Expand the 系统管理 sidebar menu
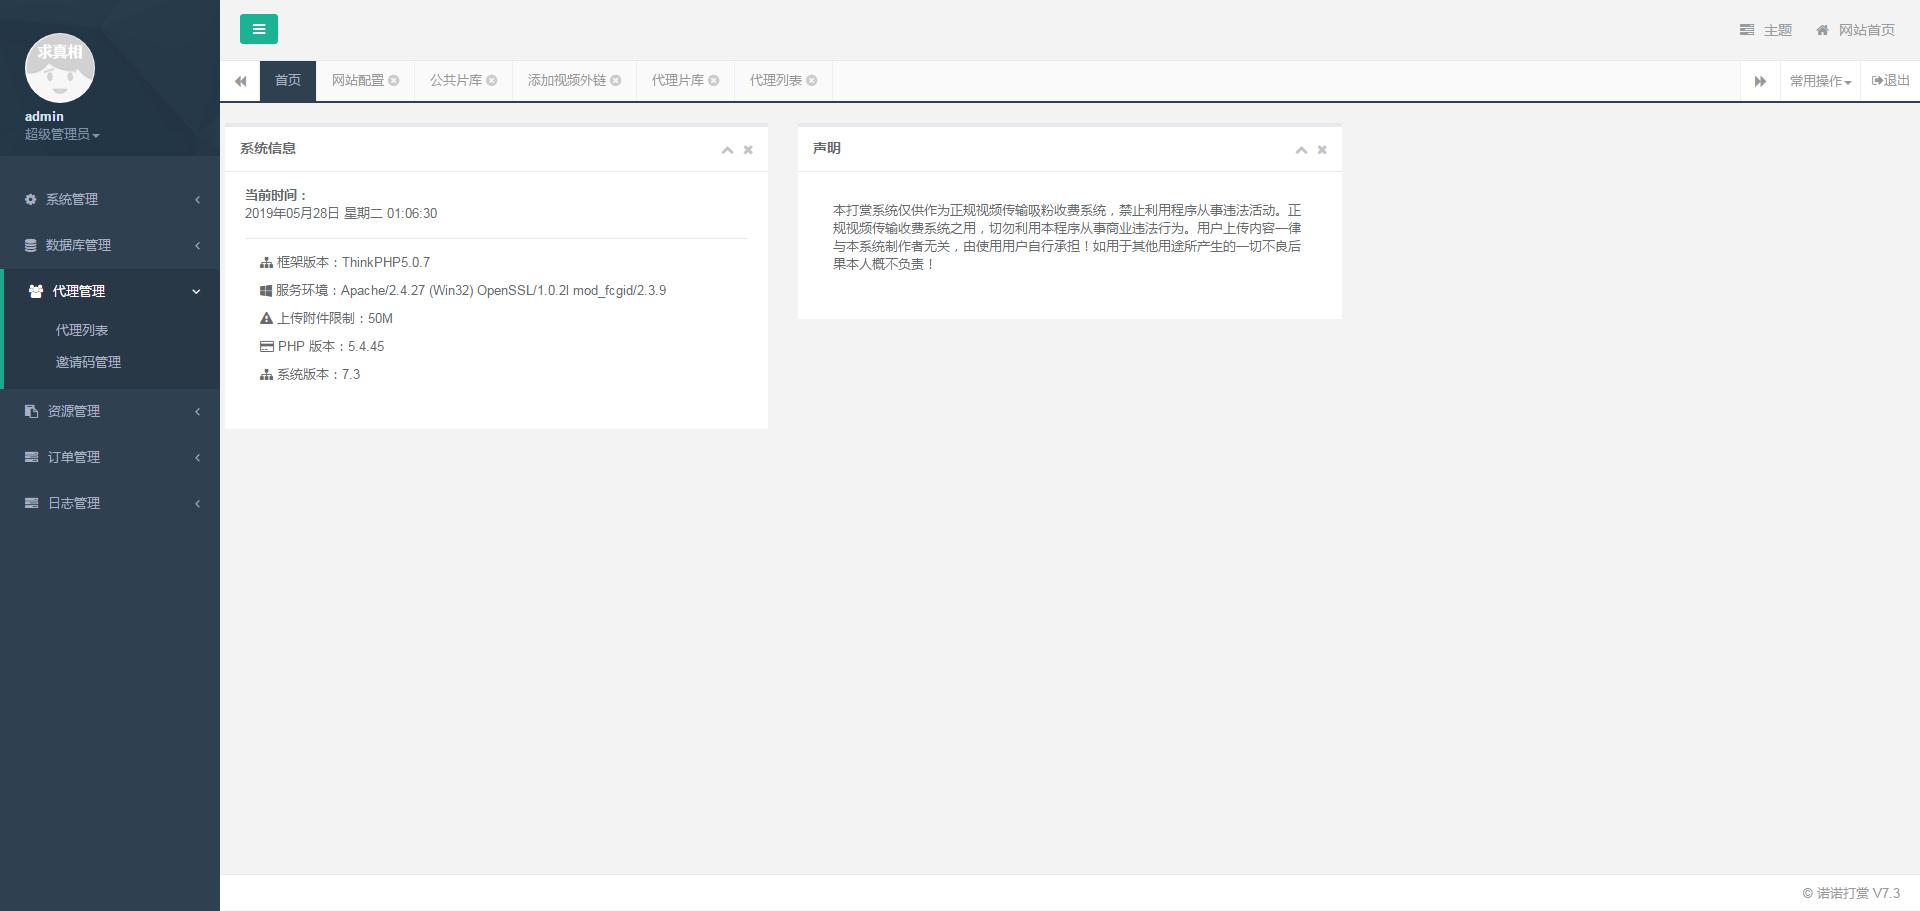The width and height of the screenshot is (1920, 911). pos(110,199)
